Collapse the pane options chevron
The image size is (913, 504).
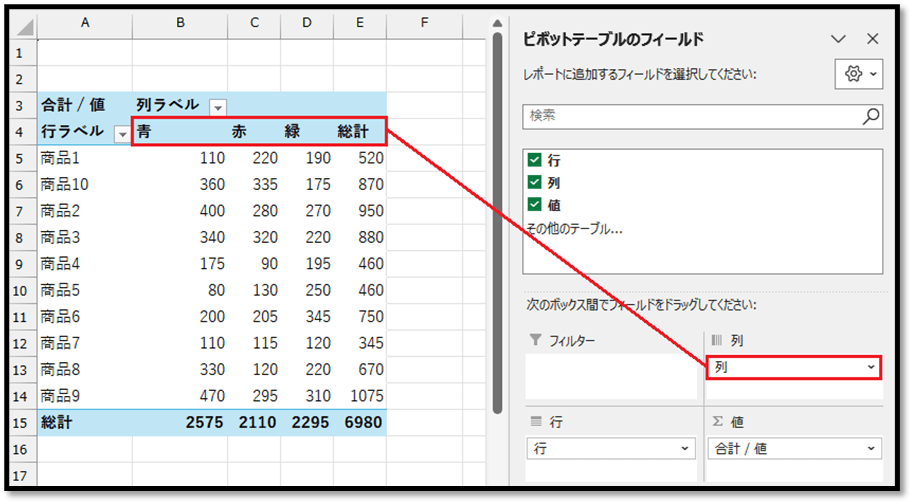[x=839, y=40]
